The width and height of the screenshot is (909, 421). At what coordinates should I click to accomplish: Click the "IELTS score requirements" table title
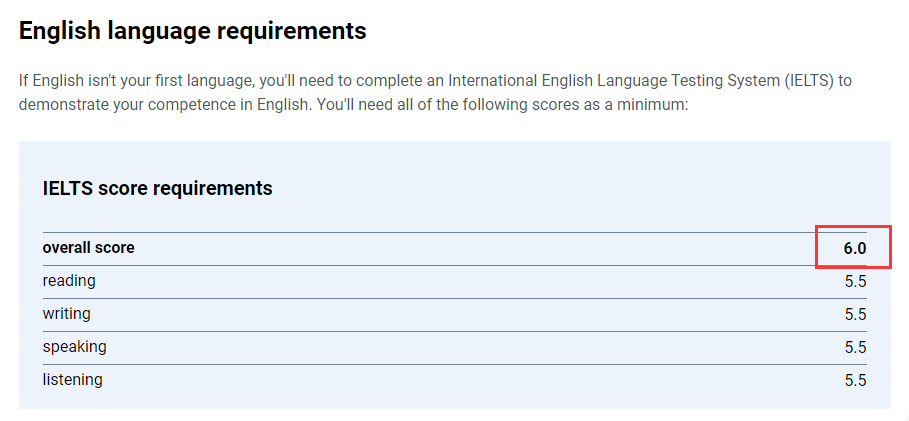coord(157,188)
